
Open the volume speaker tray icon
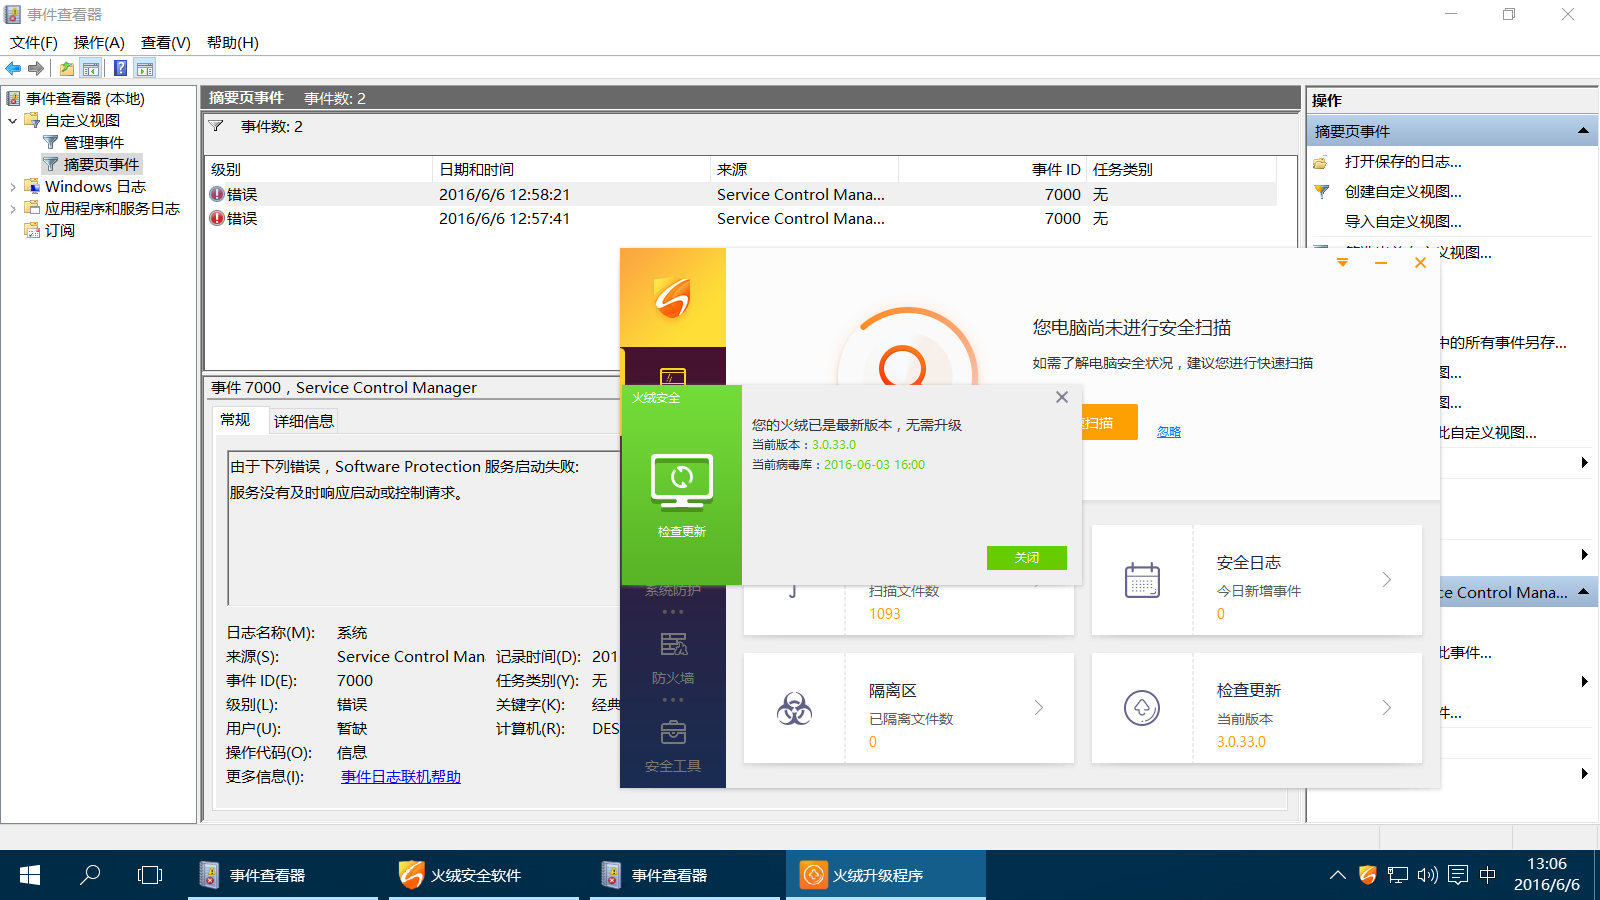(x=1428, y=875)
